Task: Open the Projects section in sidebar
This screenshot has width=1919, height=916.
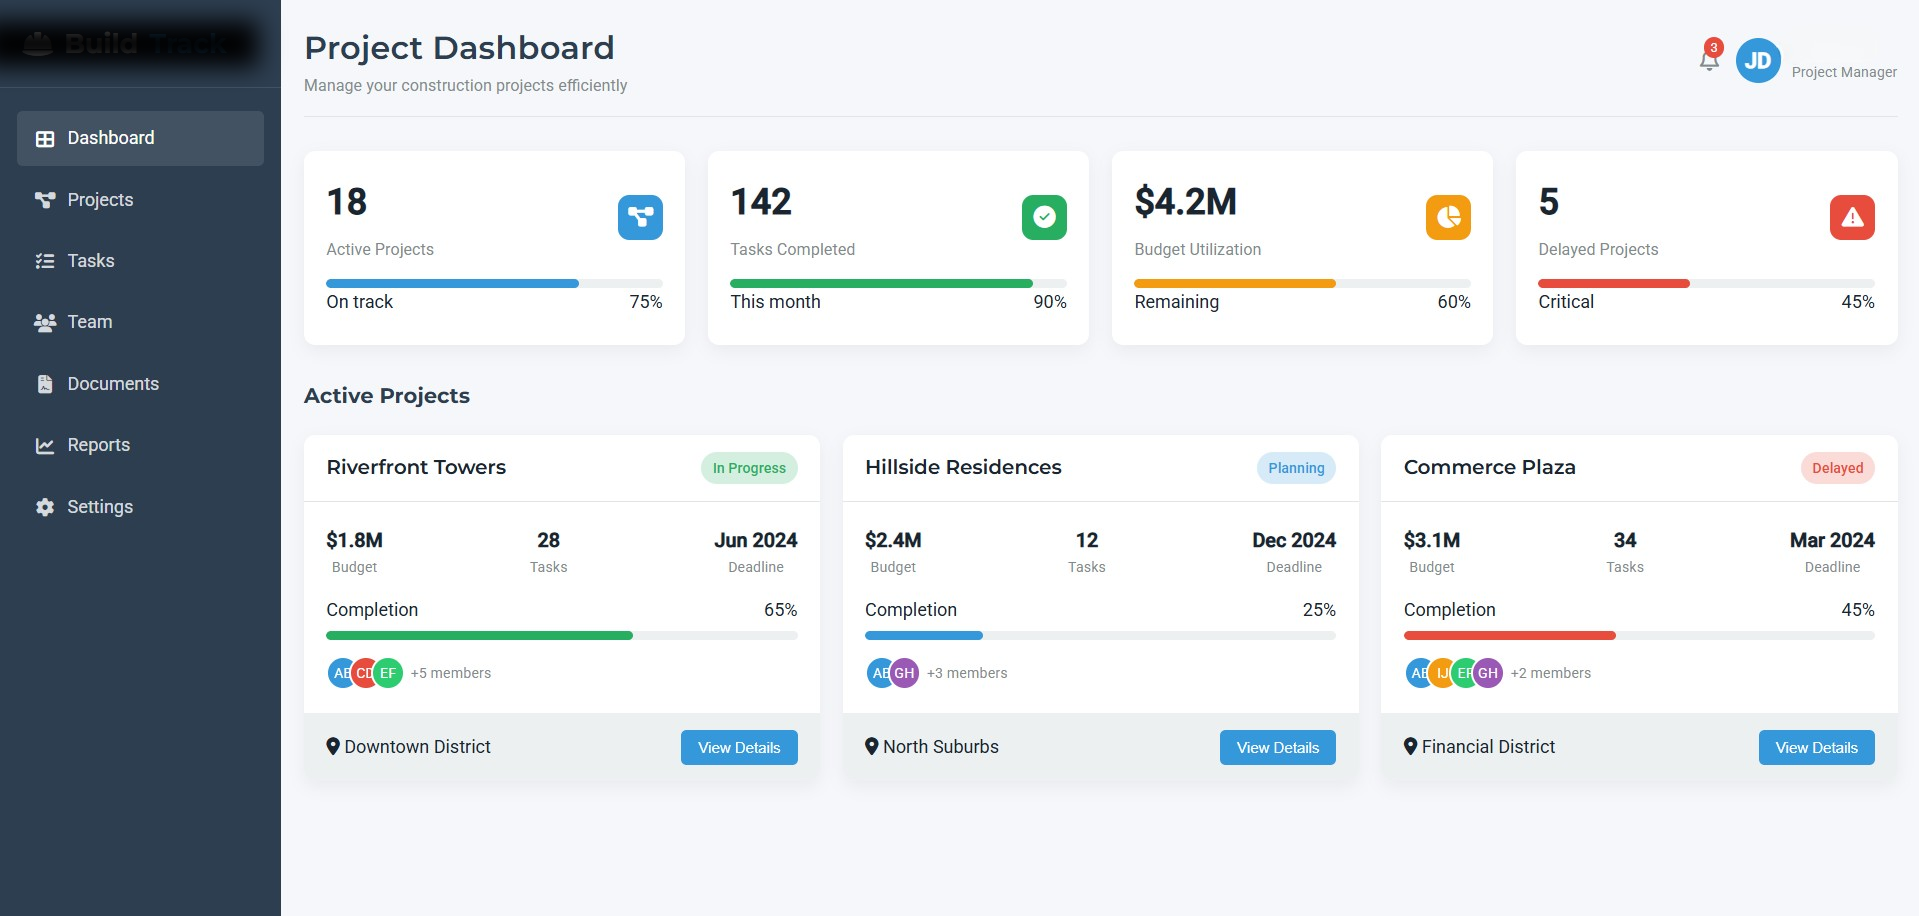Action: (99, 200)
